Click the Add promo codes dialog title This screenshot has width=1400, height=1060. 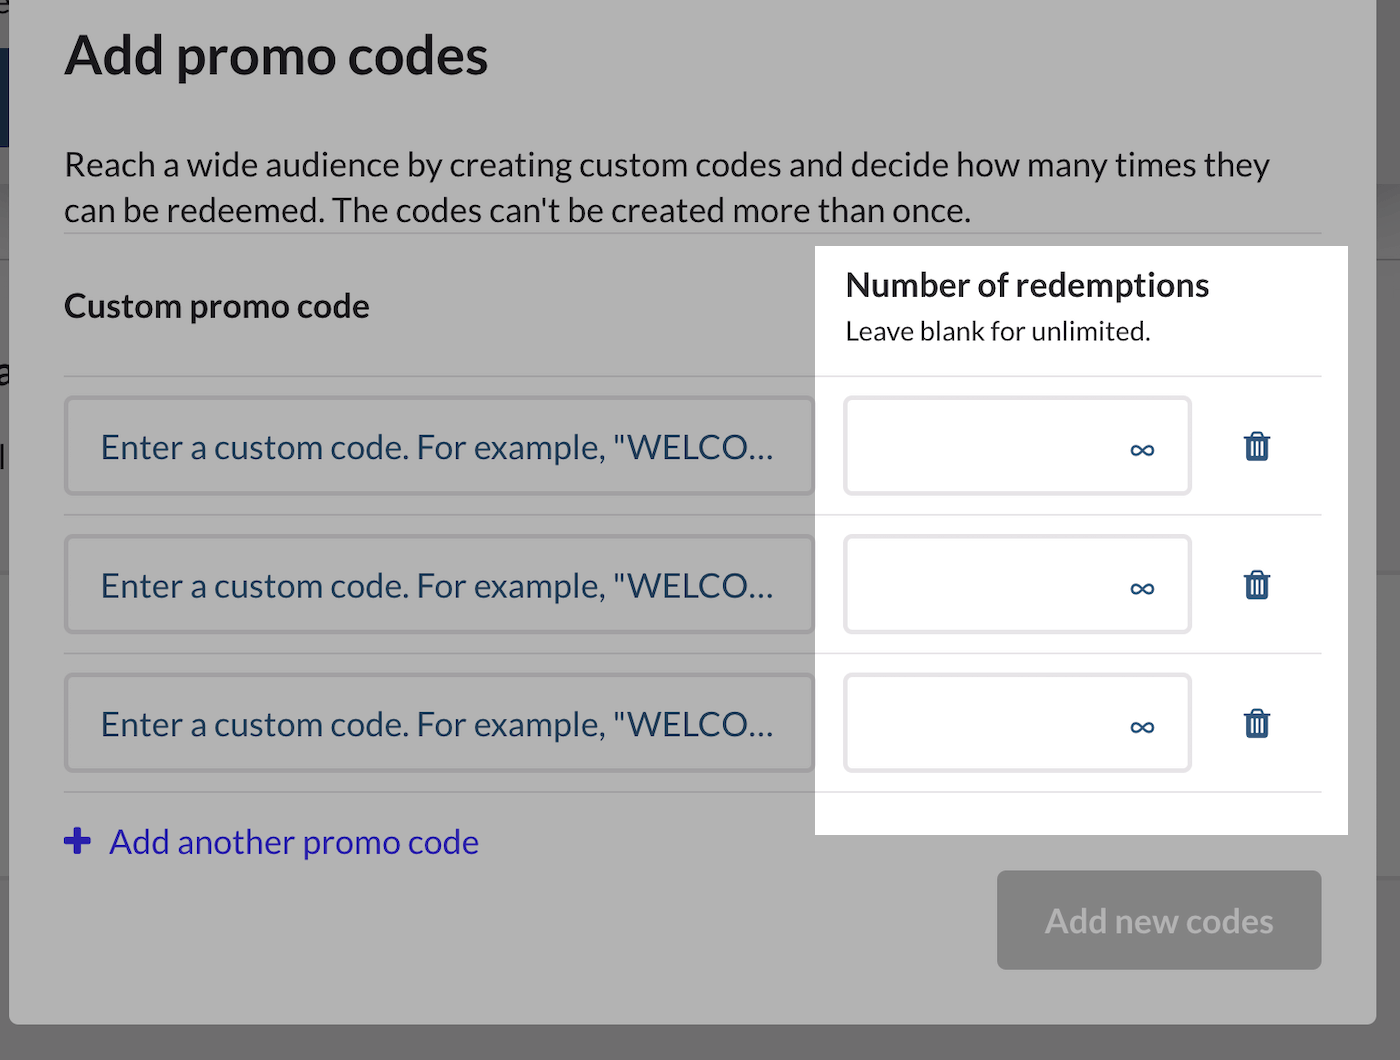(x=276, y=56)
